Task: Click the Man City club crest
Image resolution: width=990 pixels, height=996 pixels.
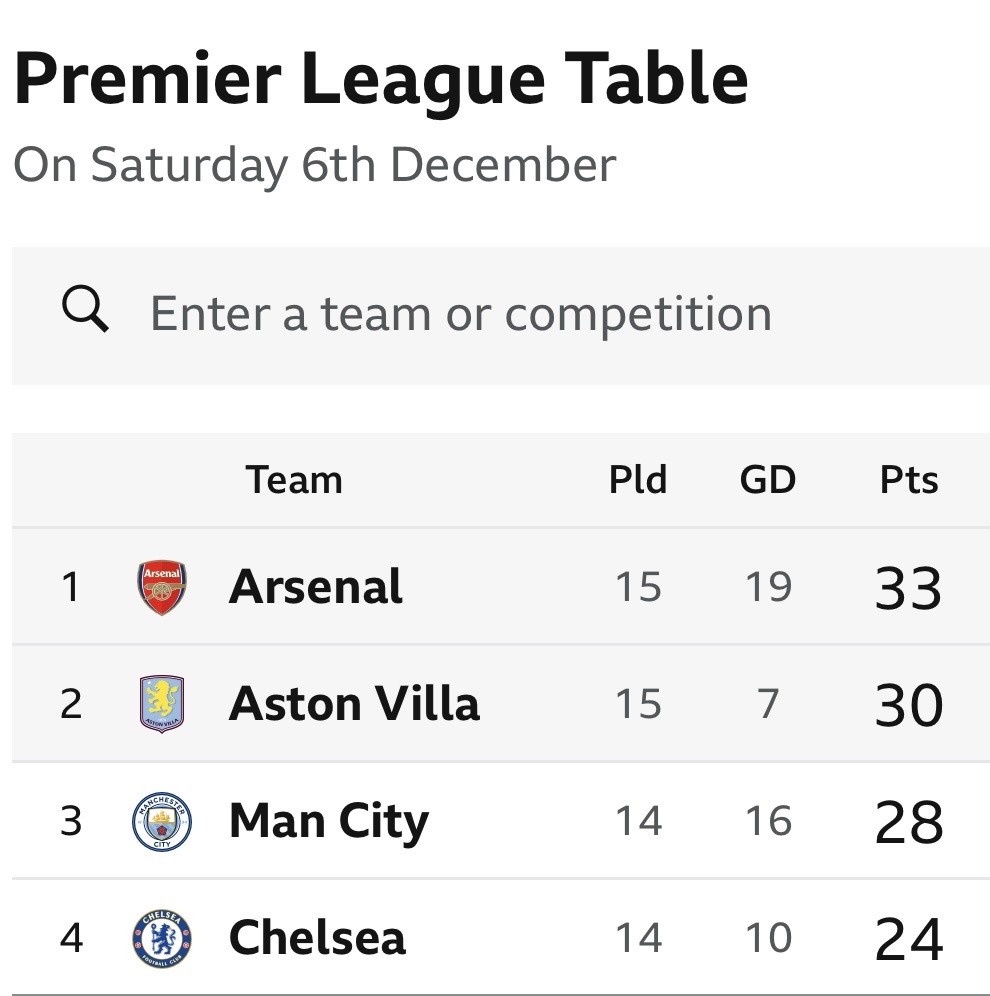Action: pos(162,821)
